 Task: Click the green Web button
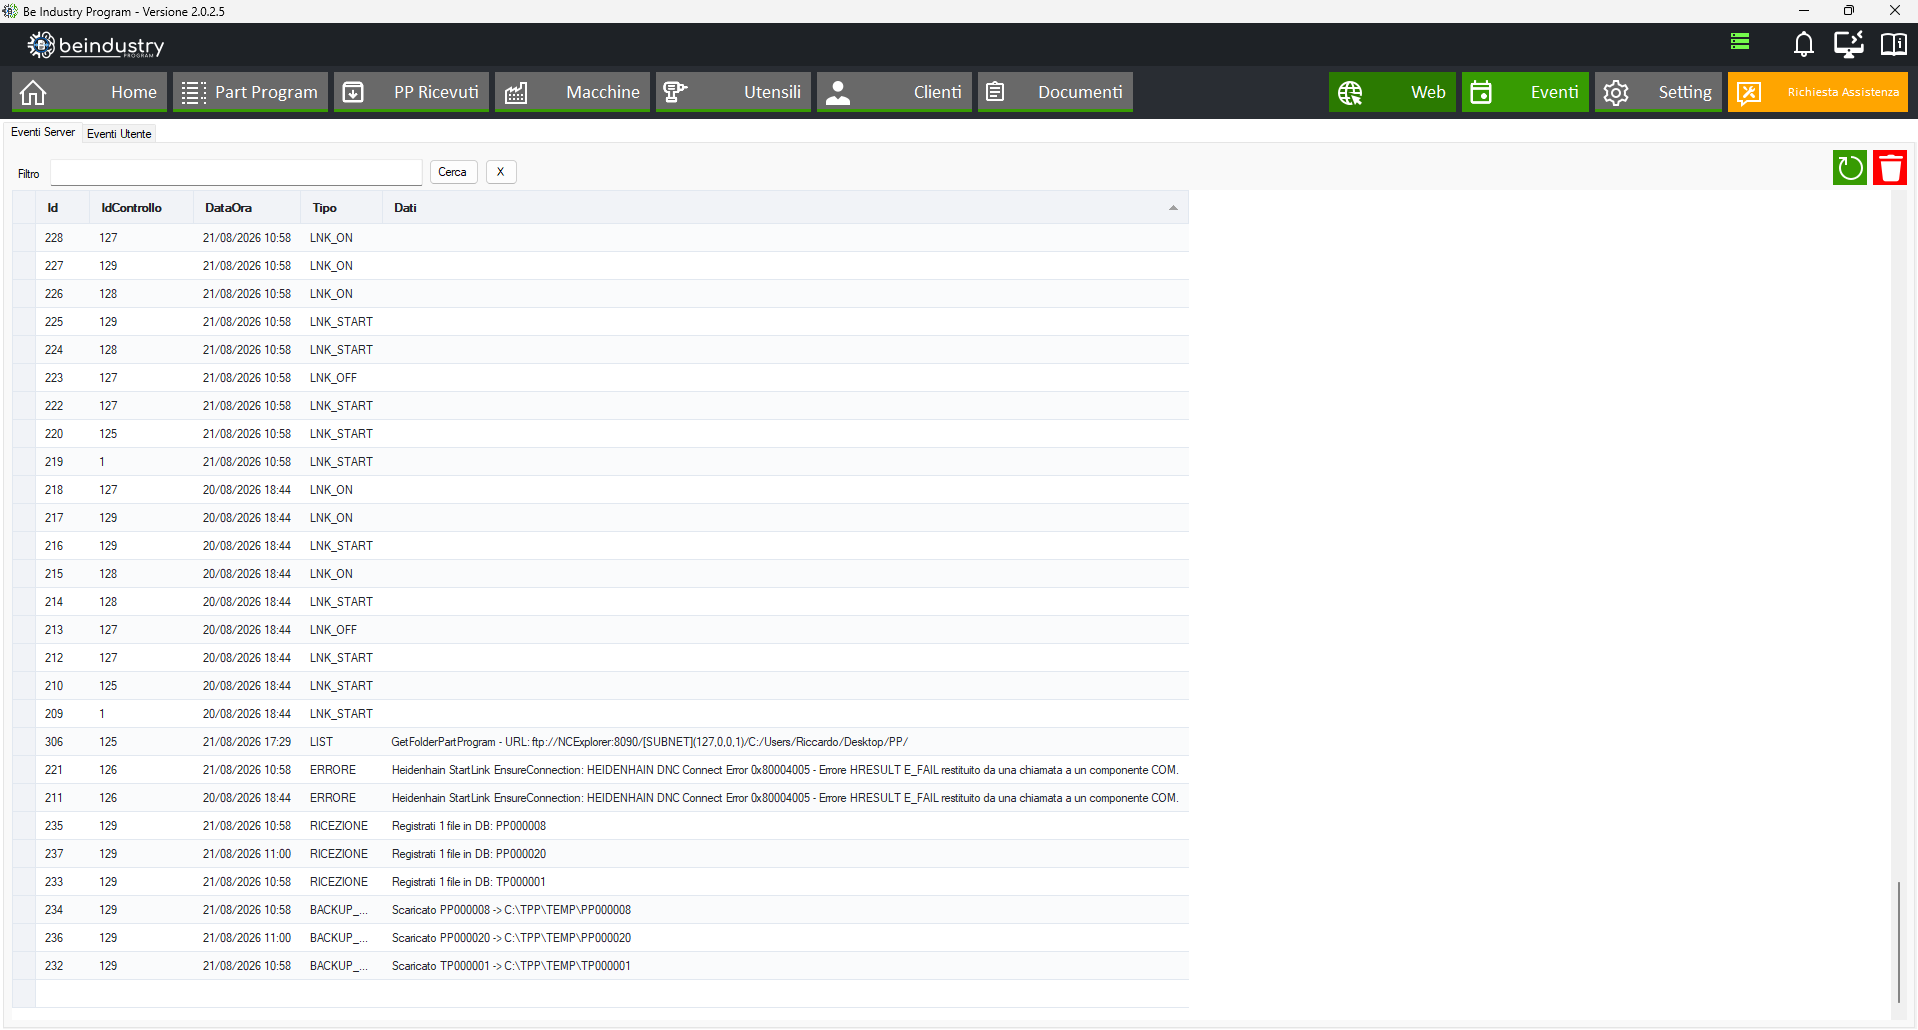pos(1392,92)
